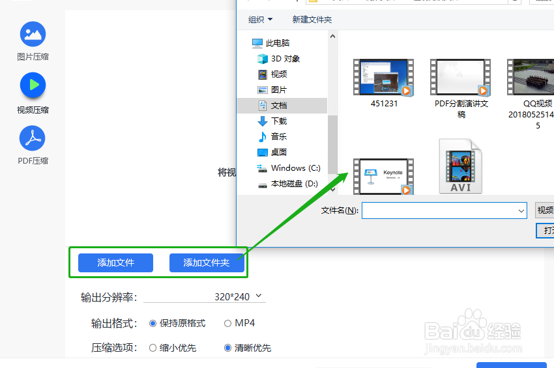
Task: Click the Windows (C:) drive icon
Action: coord(262,168)
